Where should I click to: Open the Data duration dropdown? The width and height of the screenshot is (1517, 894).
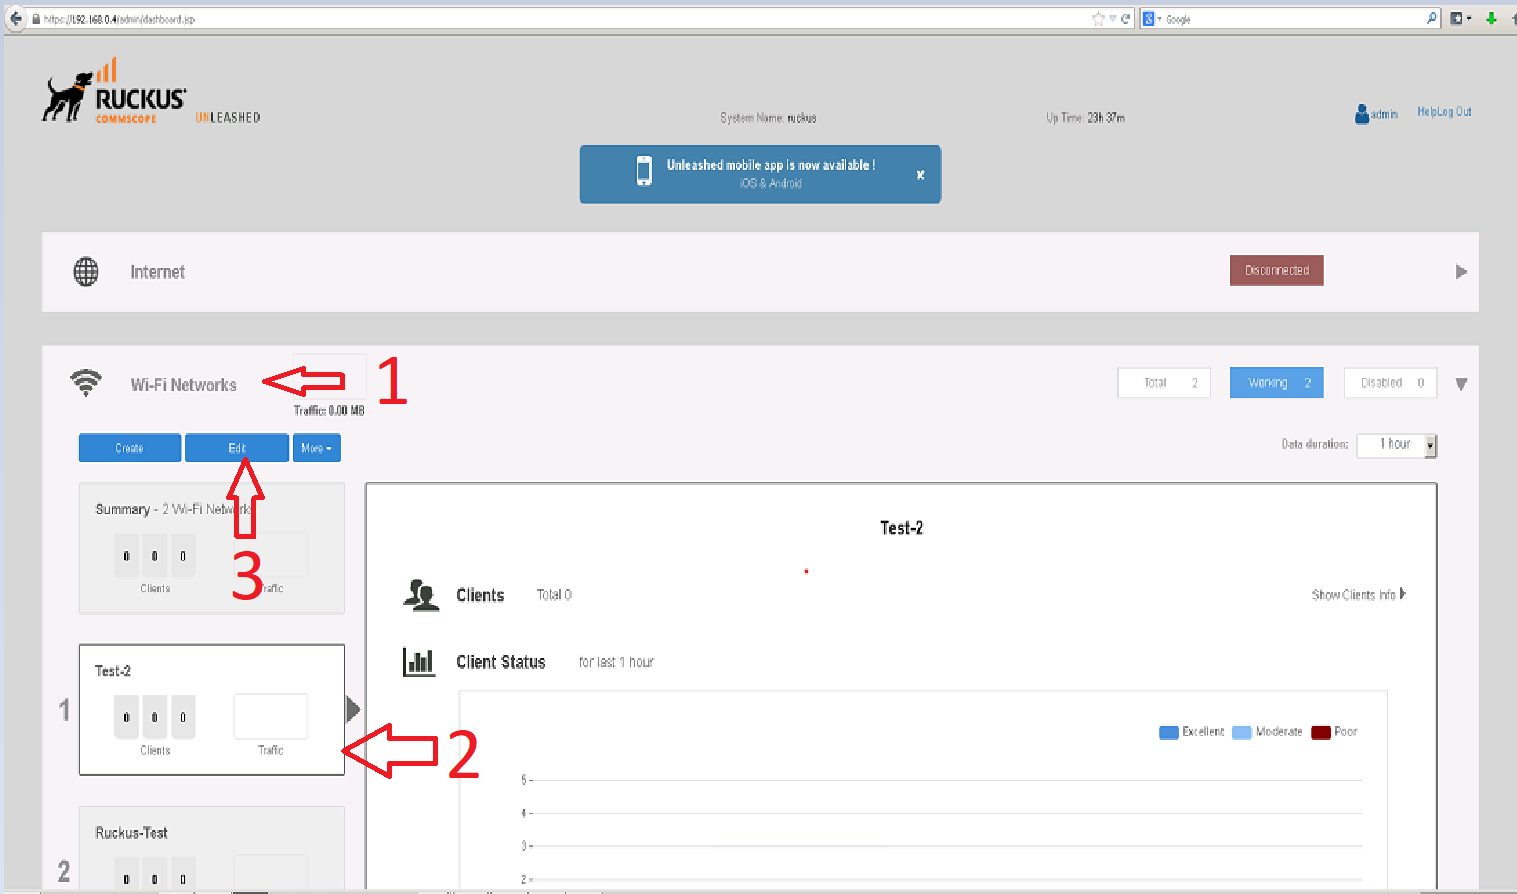click(x=1396, y=445)
